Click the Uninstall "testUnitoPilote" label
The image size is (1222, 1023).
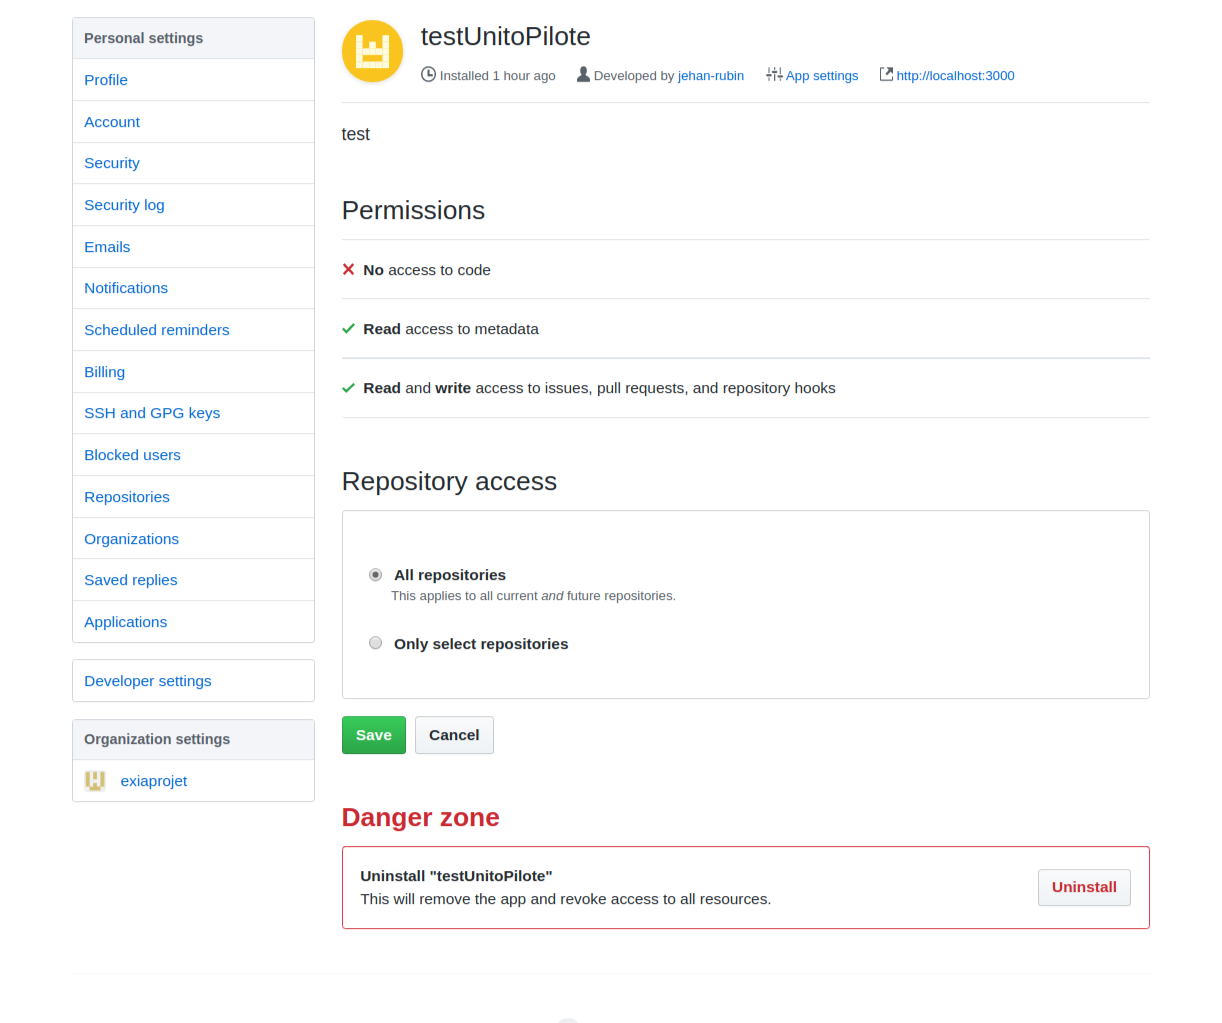pos(456,876)
